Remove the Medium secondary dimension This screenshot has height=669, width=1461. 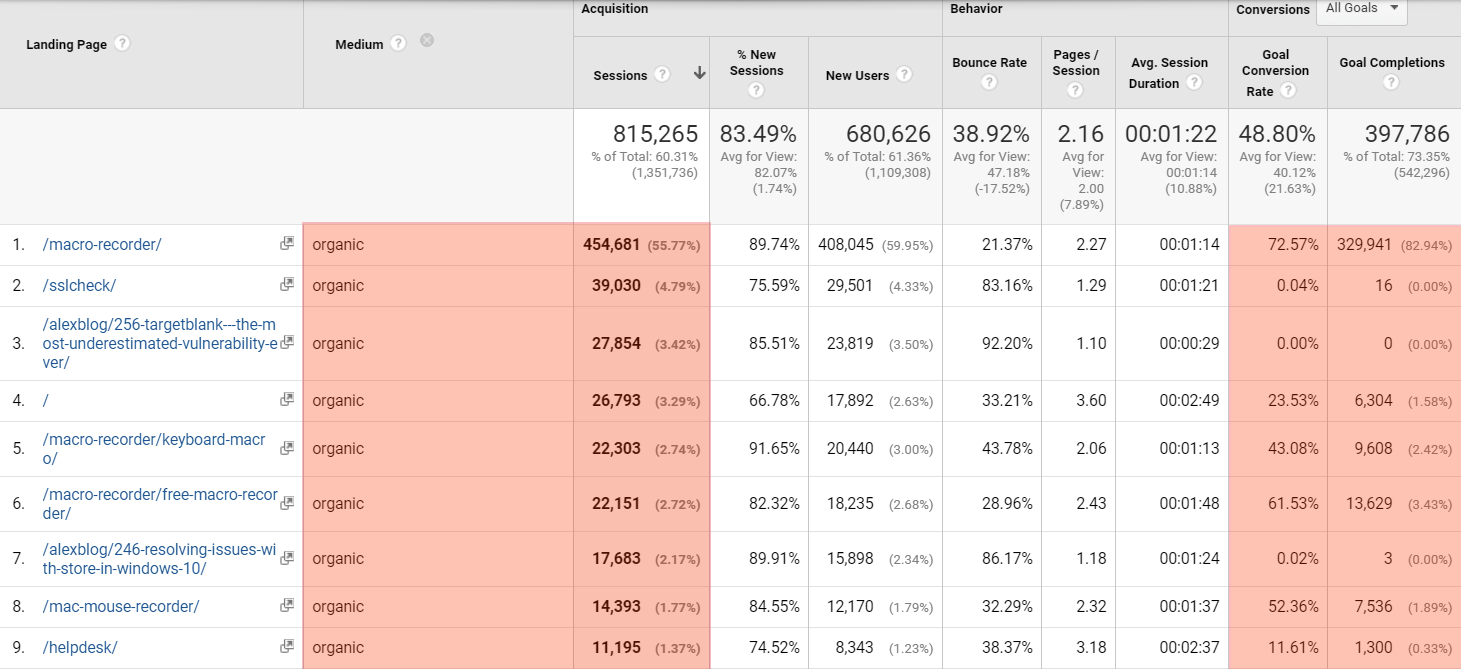coord(427,41)
